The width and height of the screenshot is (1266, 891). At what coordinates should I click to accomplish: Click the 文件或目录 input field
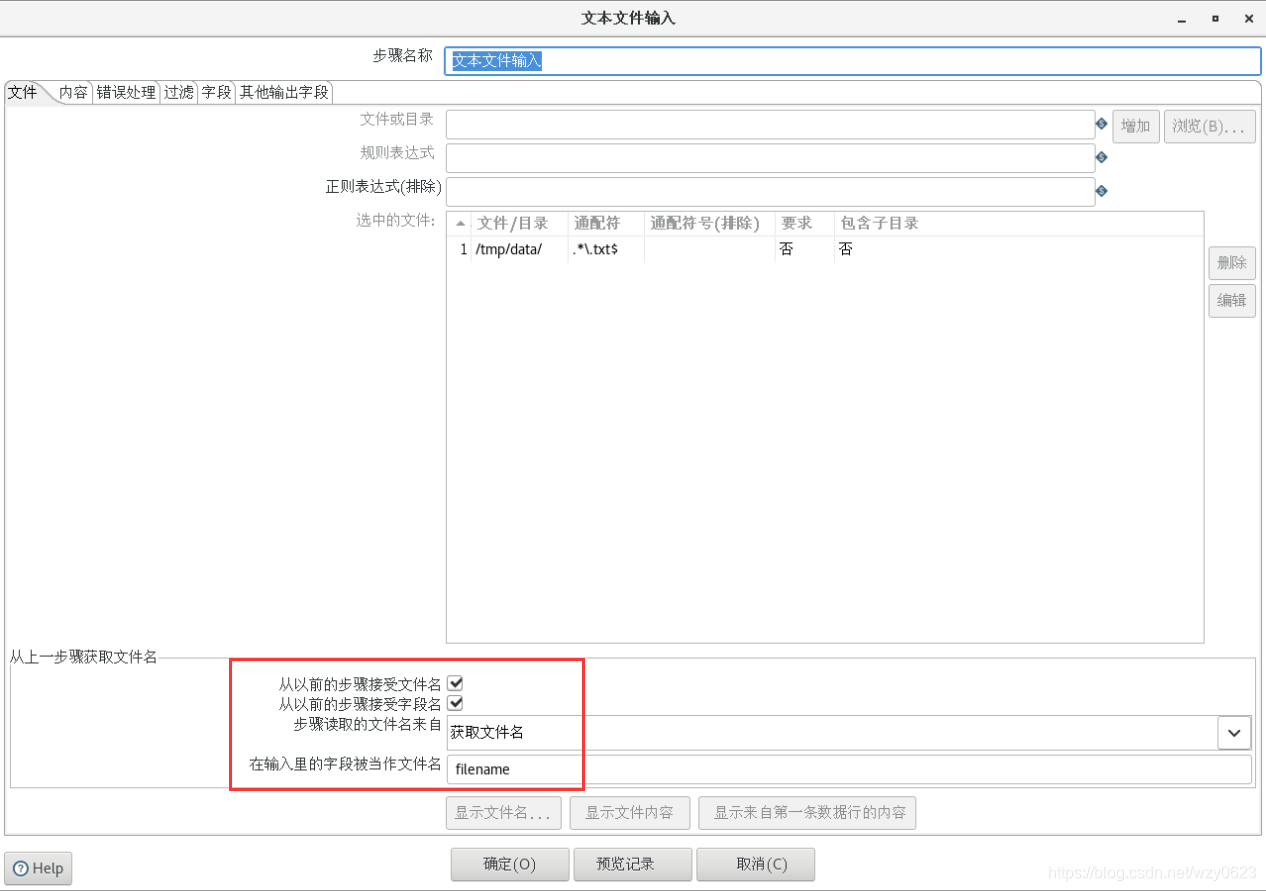coord(771,125)
